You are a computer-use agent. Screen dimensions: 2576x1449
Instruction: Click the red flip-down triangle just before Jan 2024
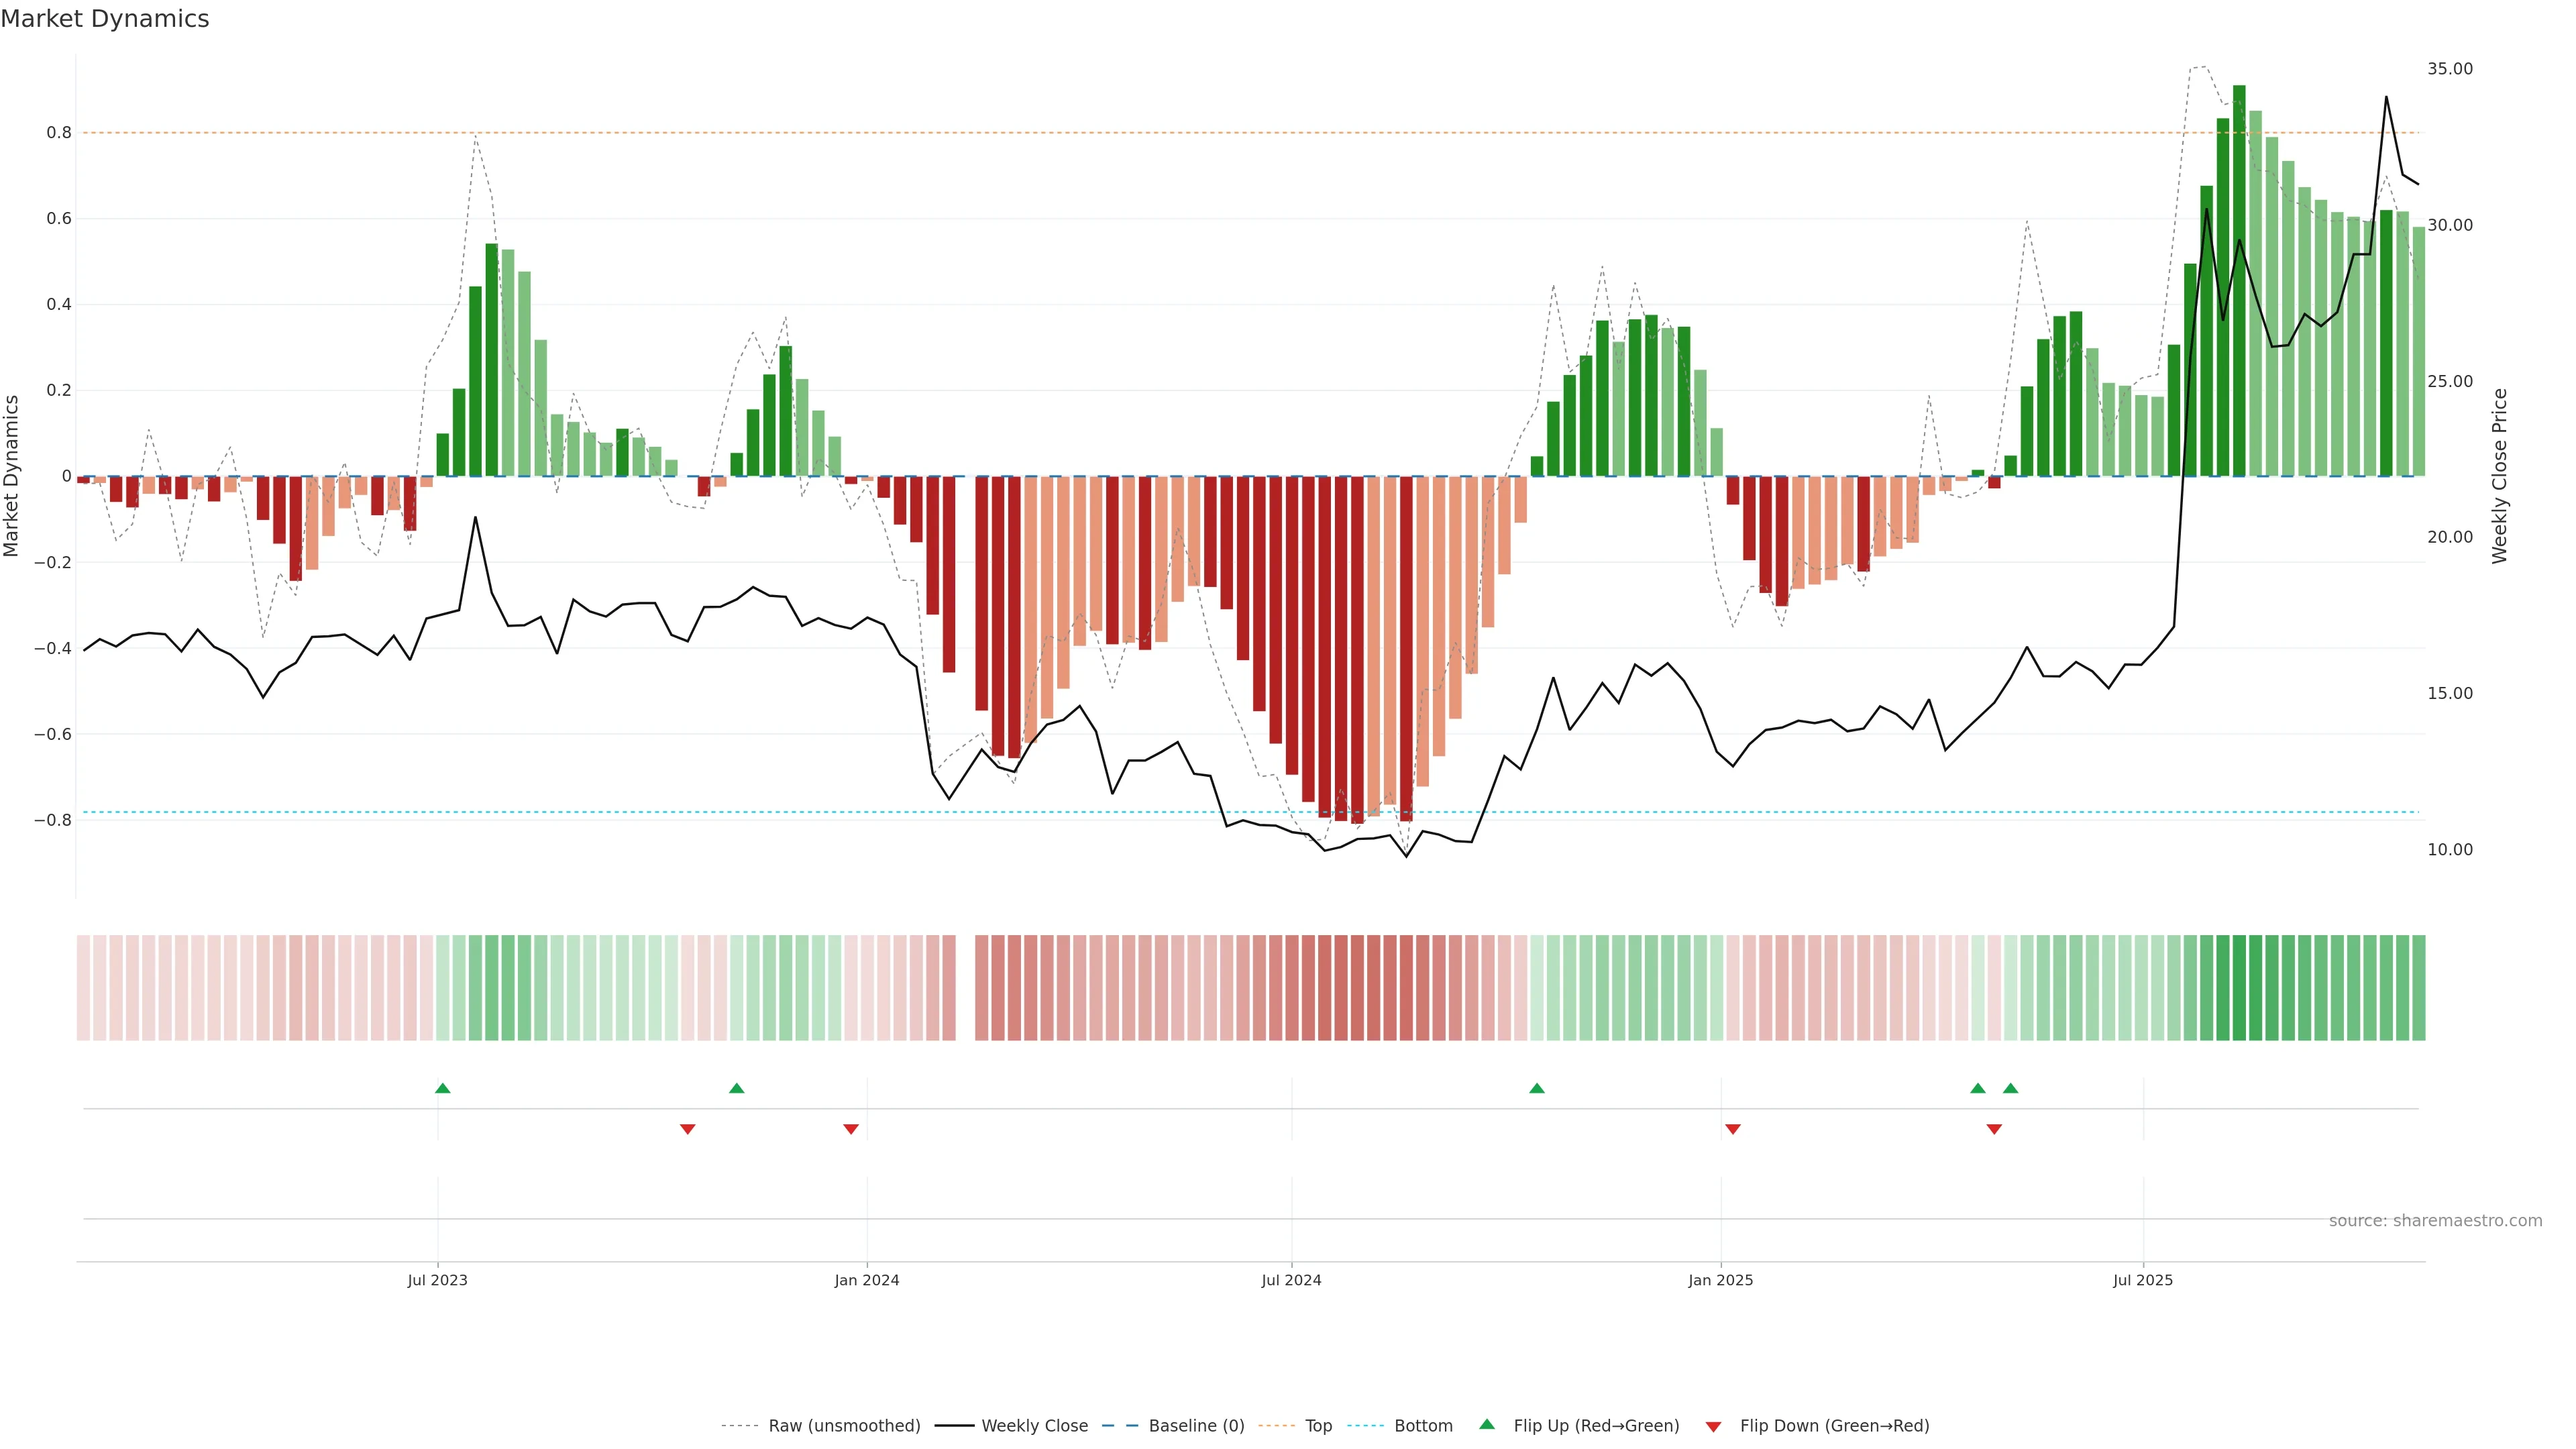point(851,1129)
